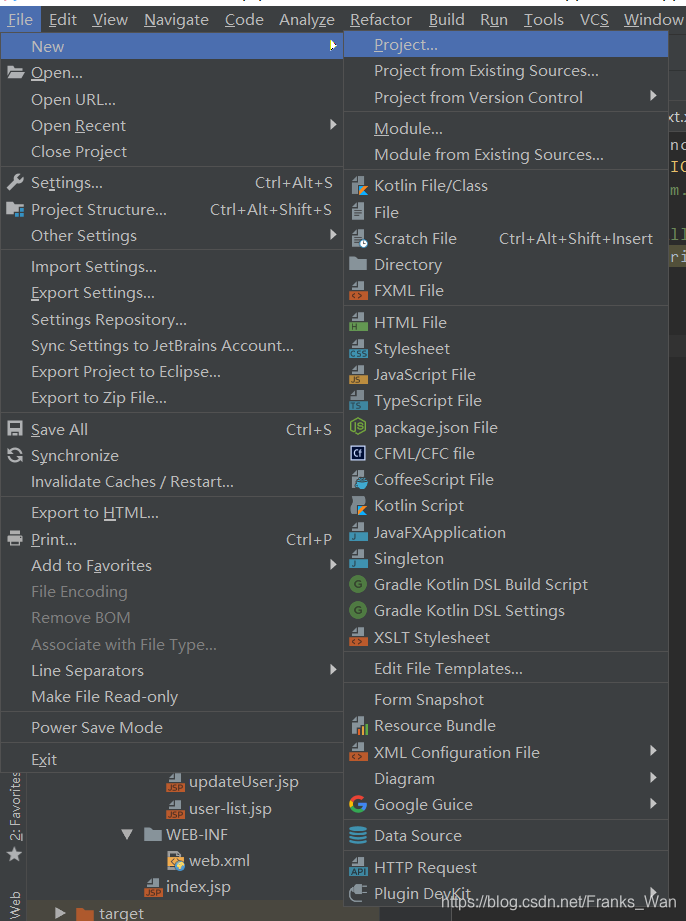Viewport: 686px width, 921px height.
Task: Choose Invalidate Caches / Restart...
Action: (x=172, y=482)
